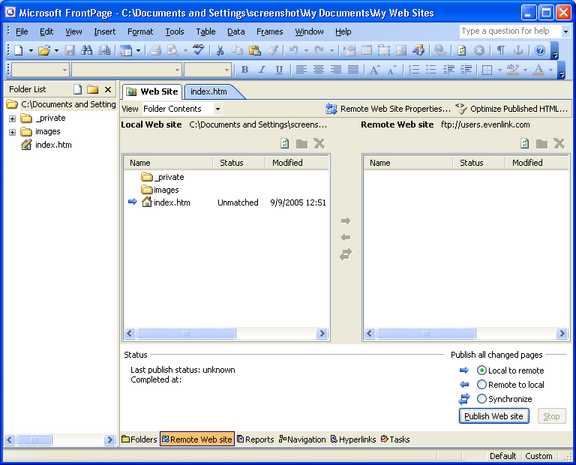Image resolution: width=576 pixels, height=465 pixels.
Task: Open the New page dropdown arrow
Action: (31, 50)
